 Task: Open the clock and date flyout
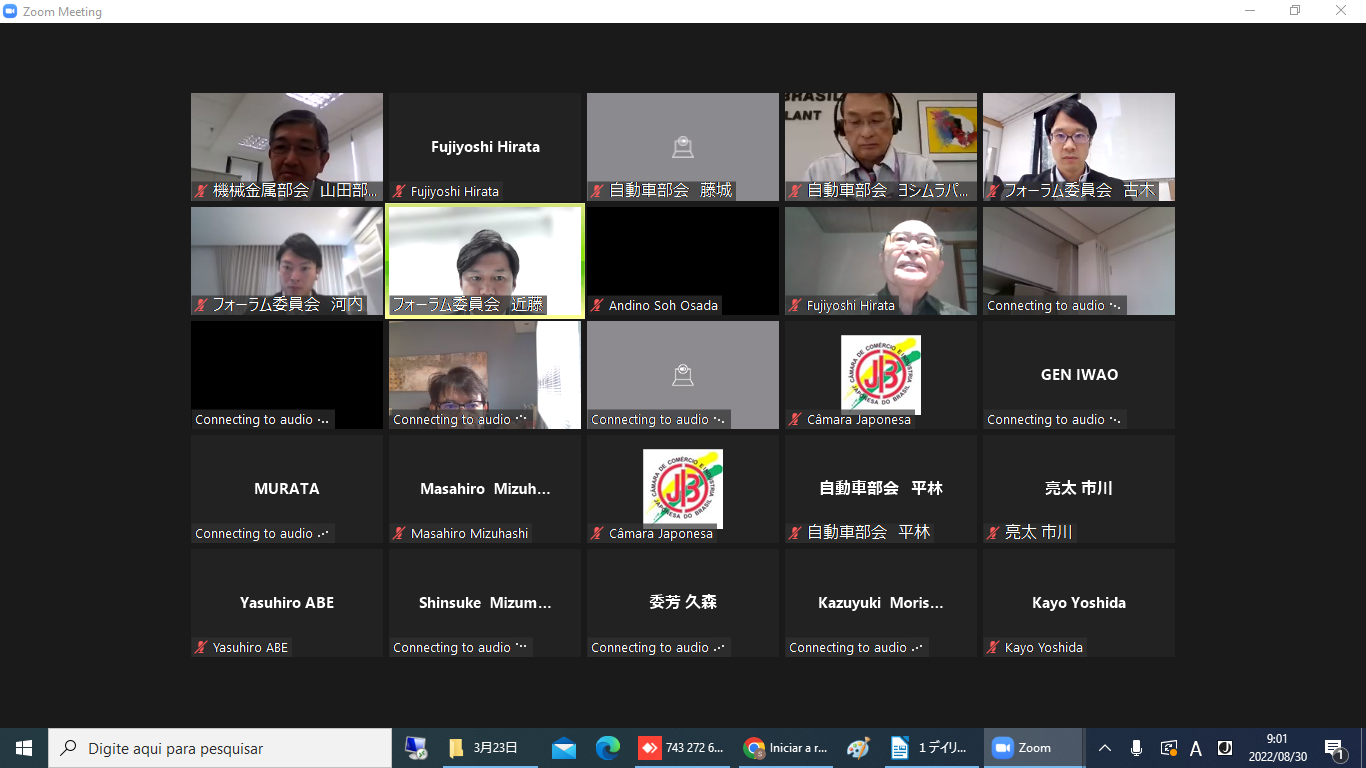coord(1276,748)
